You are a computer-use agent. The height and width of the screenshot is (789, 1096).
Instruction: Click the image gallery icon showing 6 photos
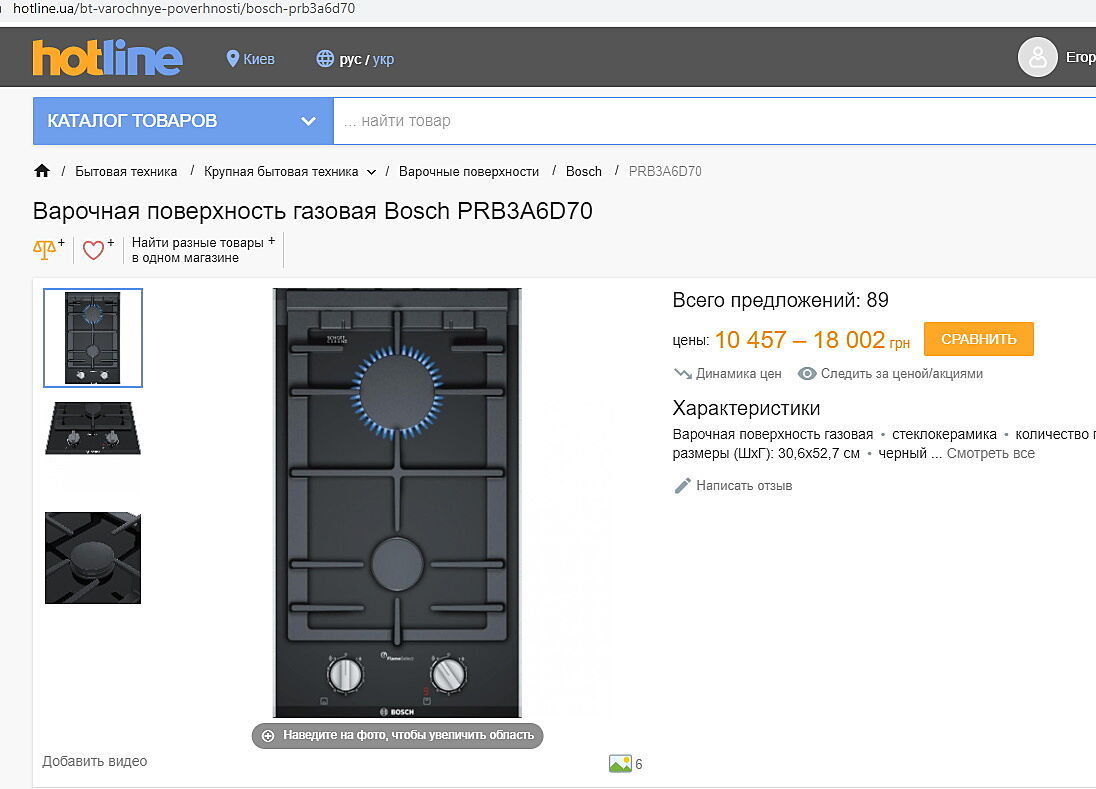pos(620,764)
